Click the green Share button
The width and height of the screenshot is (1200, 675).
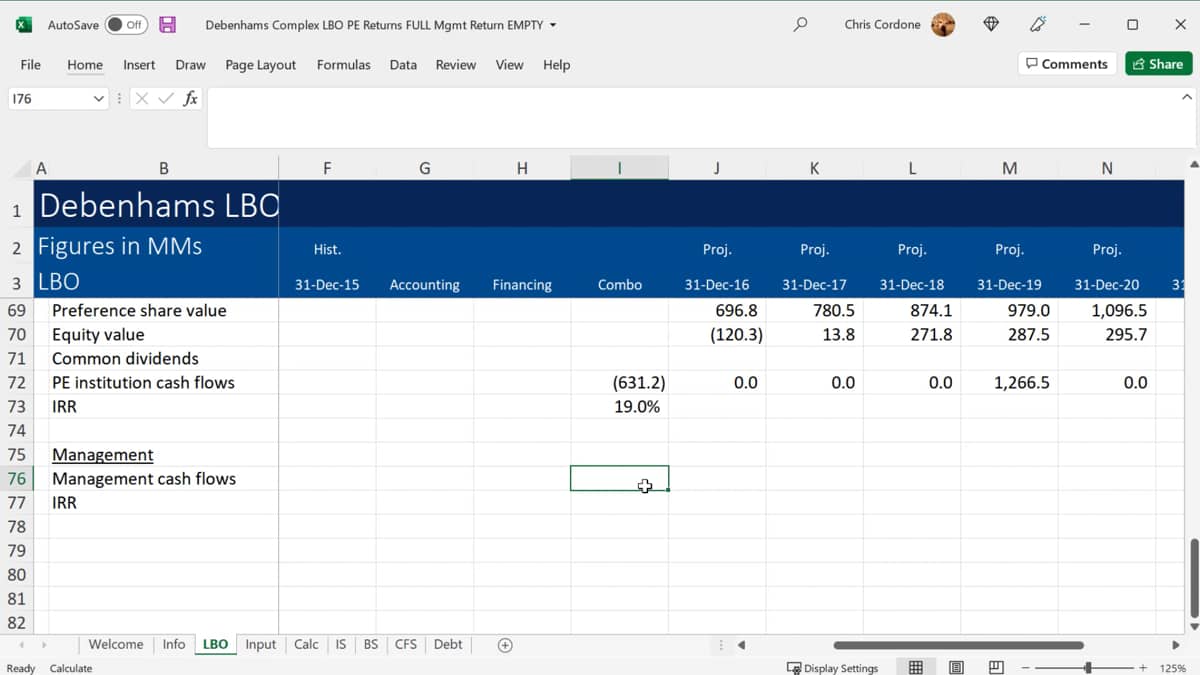[1158, 63]
